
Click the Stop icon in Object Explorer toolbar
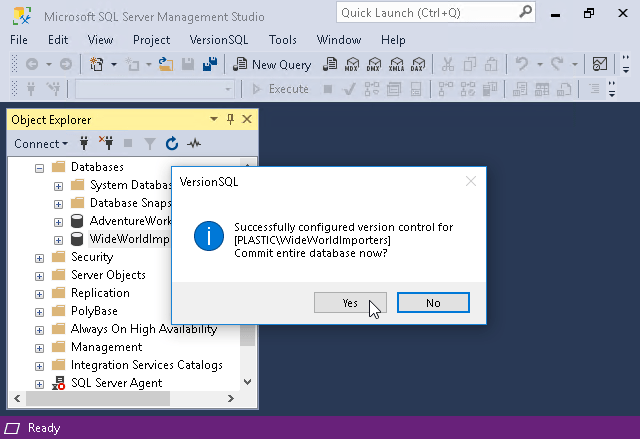pyautogui.click(x=128, y=143)
